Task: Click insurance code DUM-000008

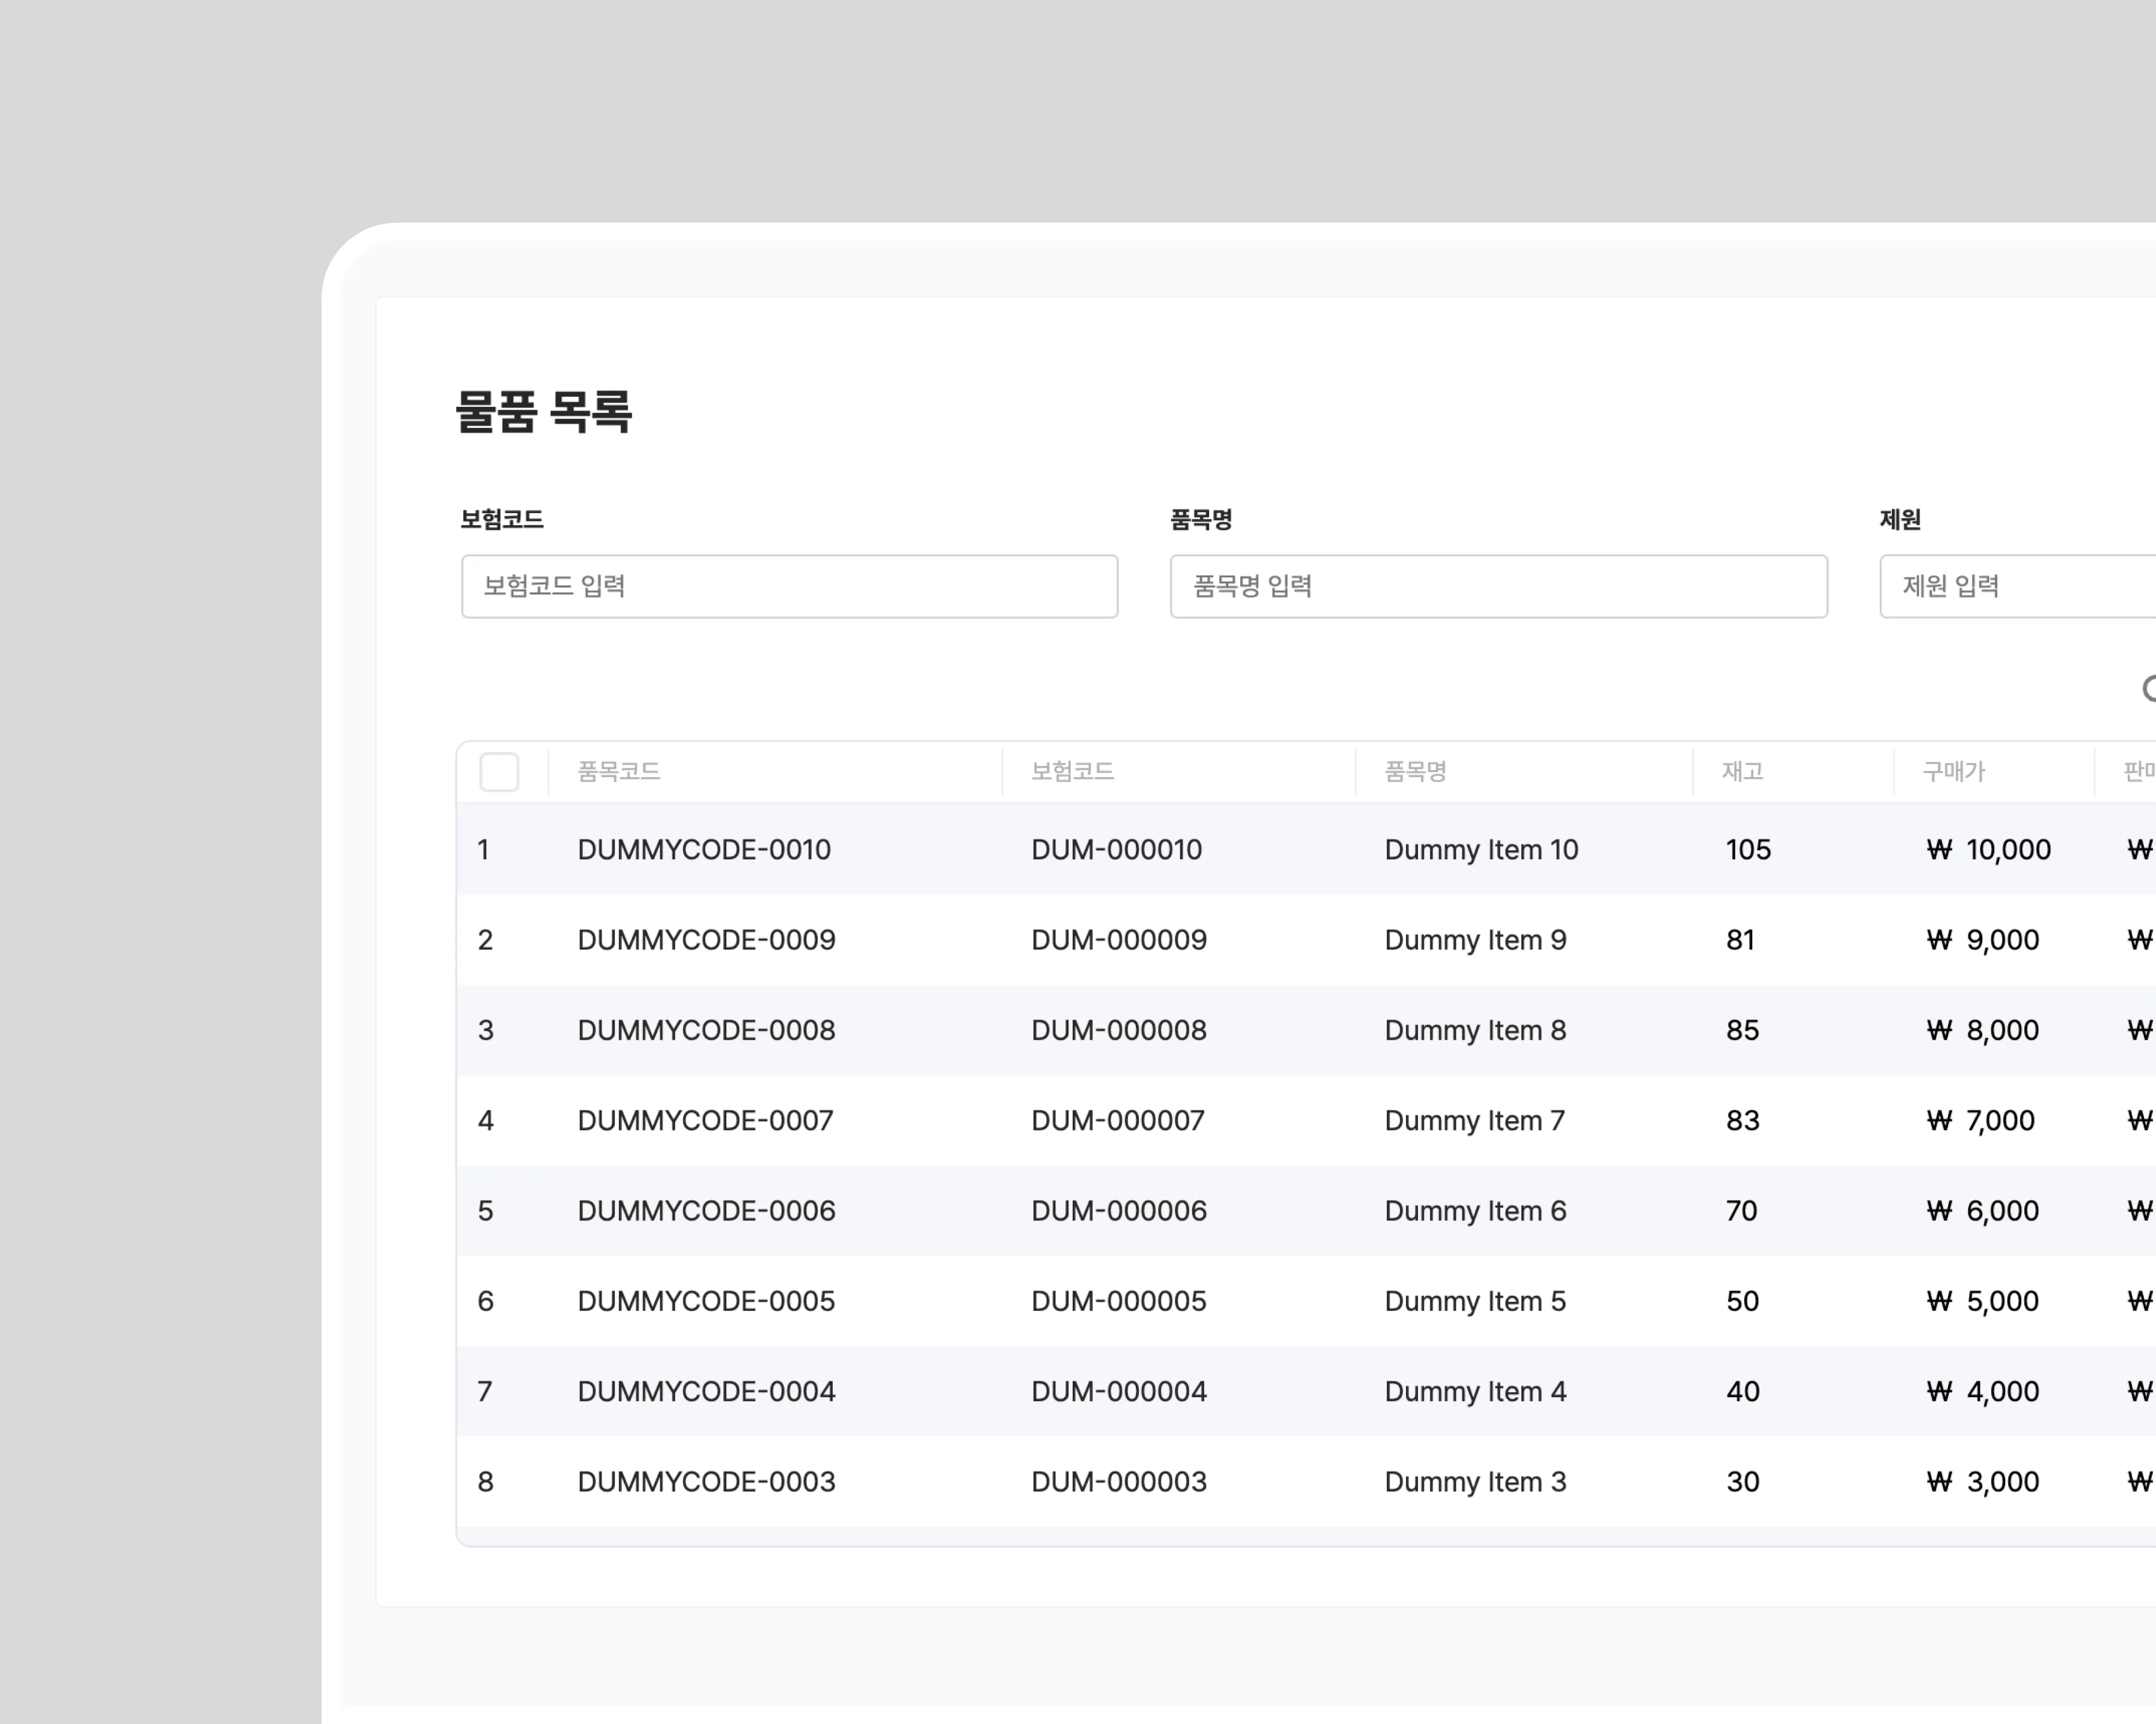Action: [1119, 1030]
